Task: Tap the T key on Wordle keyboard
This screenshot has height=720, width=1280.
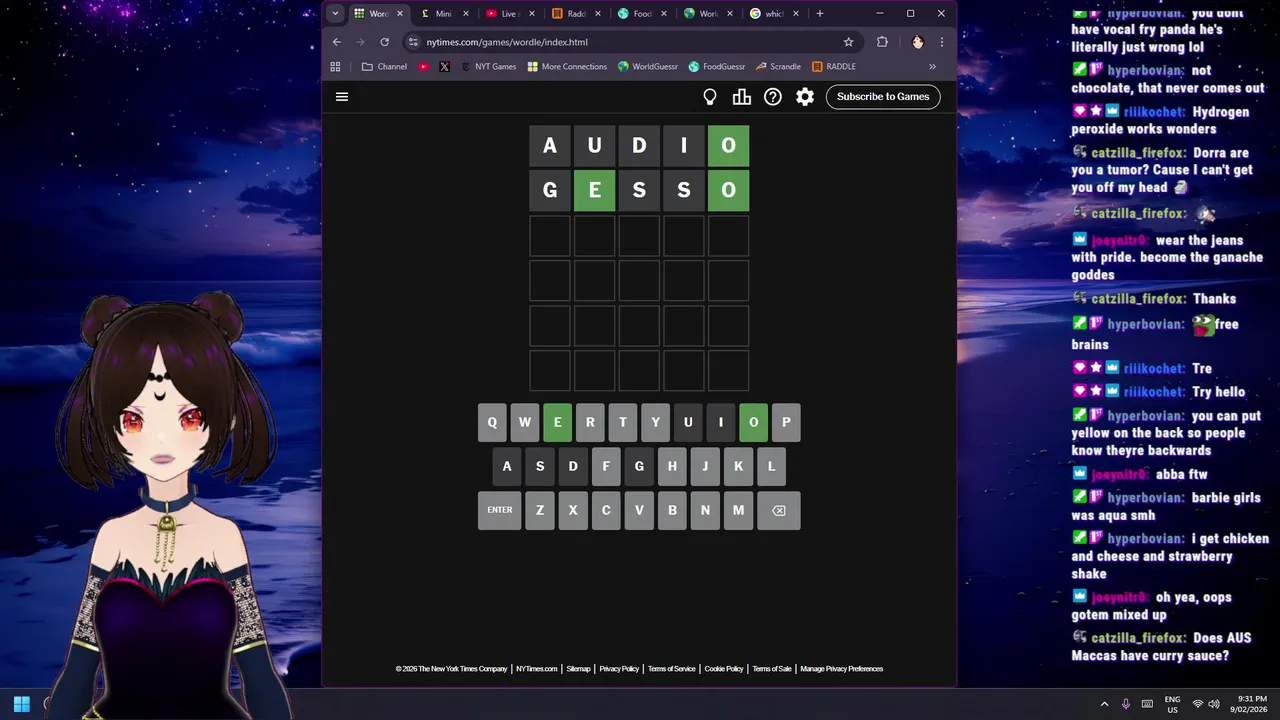Action: tap(622, 422)
